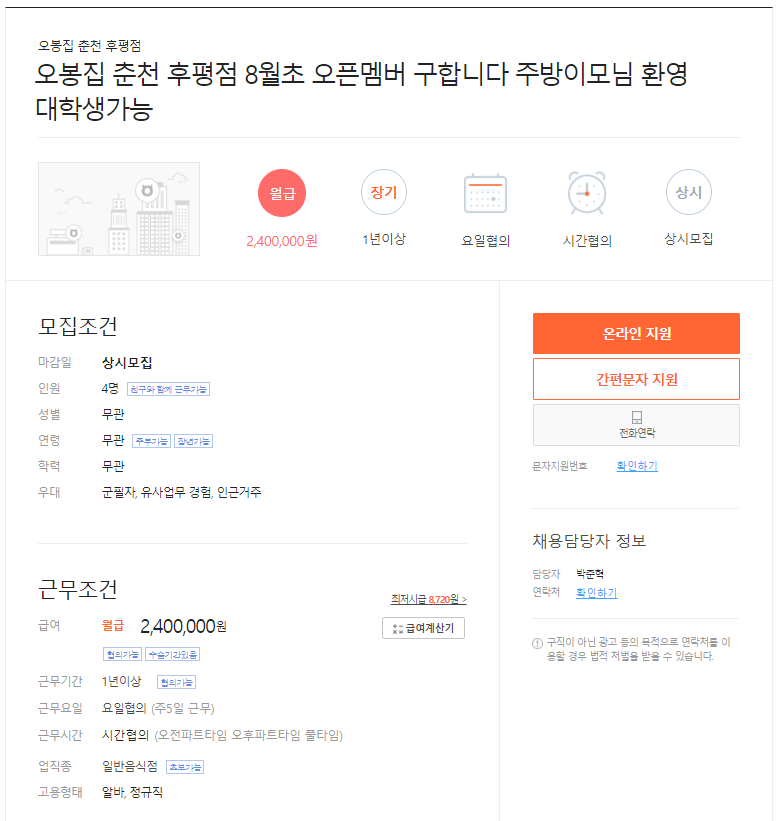Click 전화연락 button
Viewport: 779px width, 821px height.
click(636, 425)
